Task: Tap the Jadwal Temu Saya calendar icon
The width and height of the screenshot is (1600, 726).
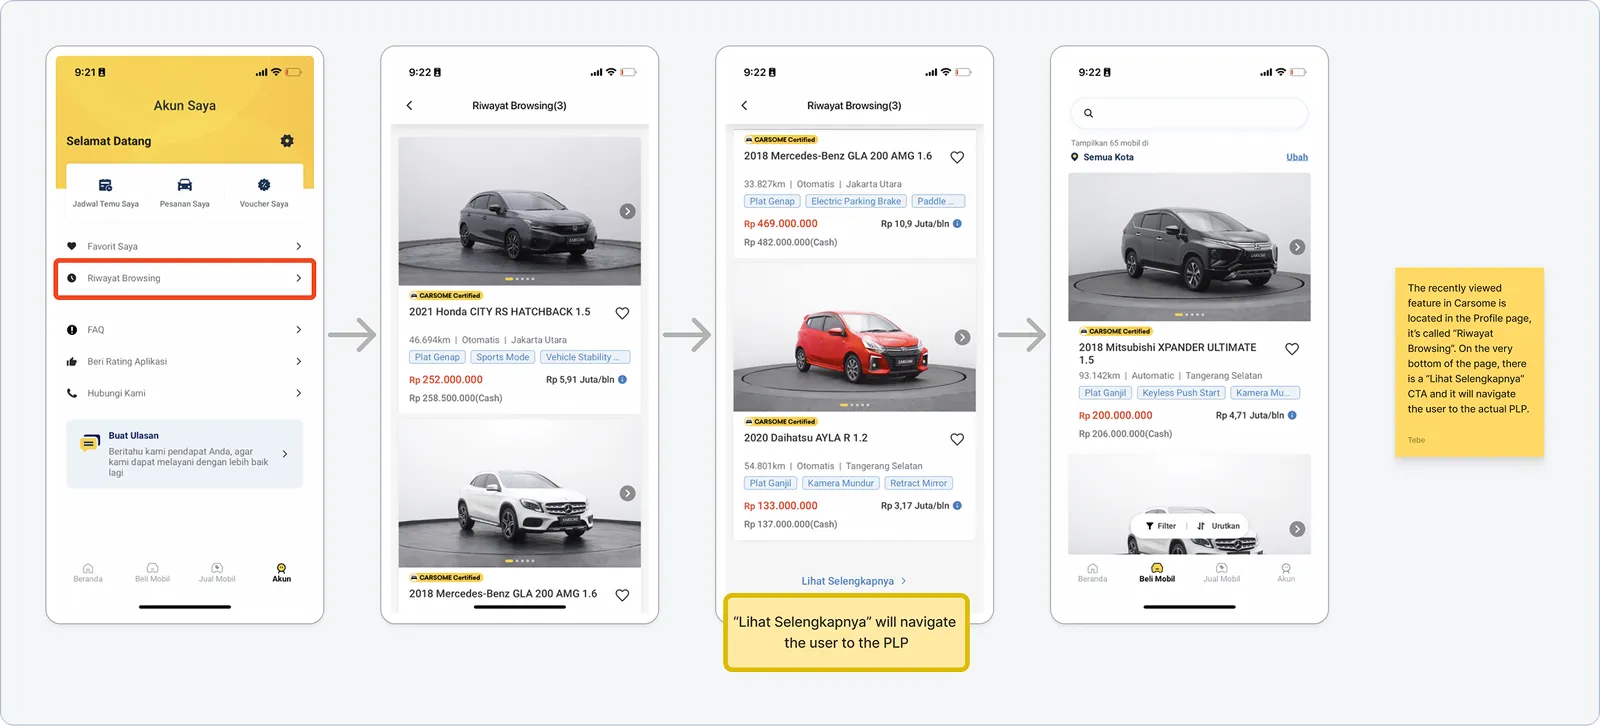Action: click(105, 185)
